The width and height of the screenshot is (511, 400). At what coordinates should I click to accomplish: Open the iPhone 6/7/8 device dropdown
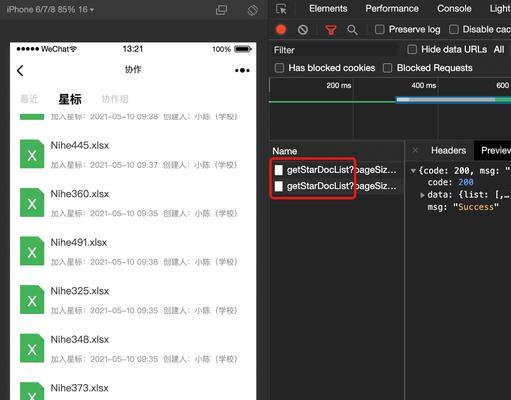pos(50,9)
